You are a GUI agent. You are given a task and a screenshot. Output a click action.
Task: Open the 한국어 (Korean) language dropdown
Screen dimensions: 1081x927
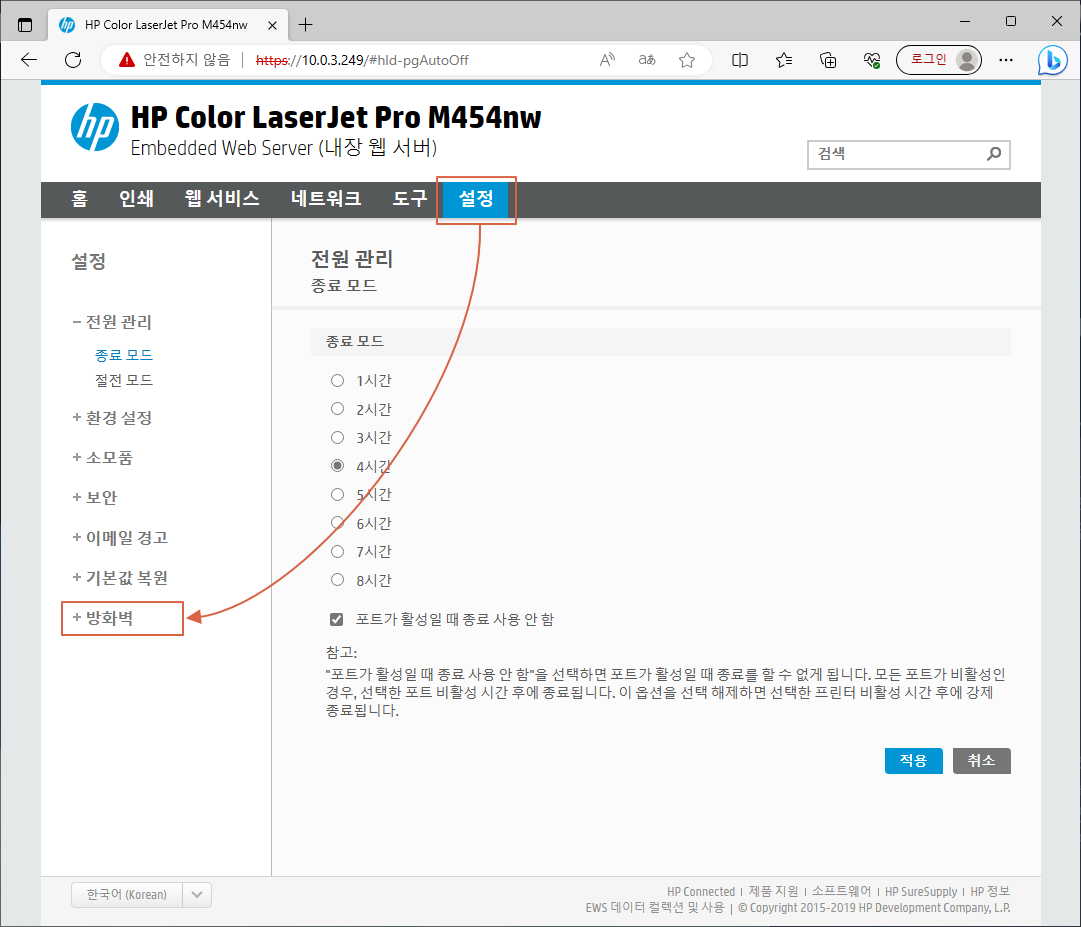[141, 895]
